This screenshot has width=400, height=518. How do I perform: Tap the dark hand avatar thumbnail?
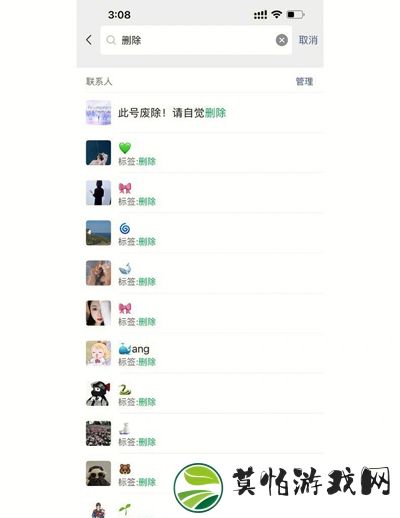click(98, 153)
